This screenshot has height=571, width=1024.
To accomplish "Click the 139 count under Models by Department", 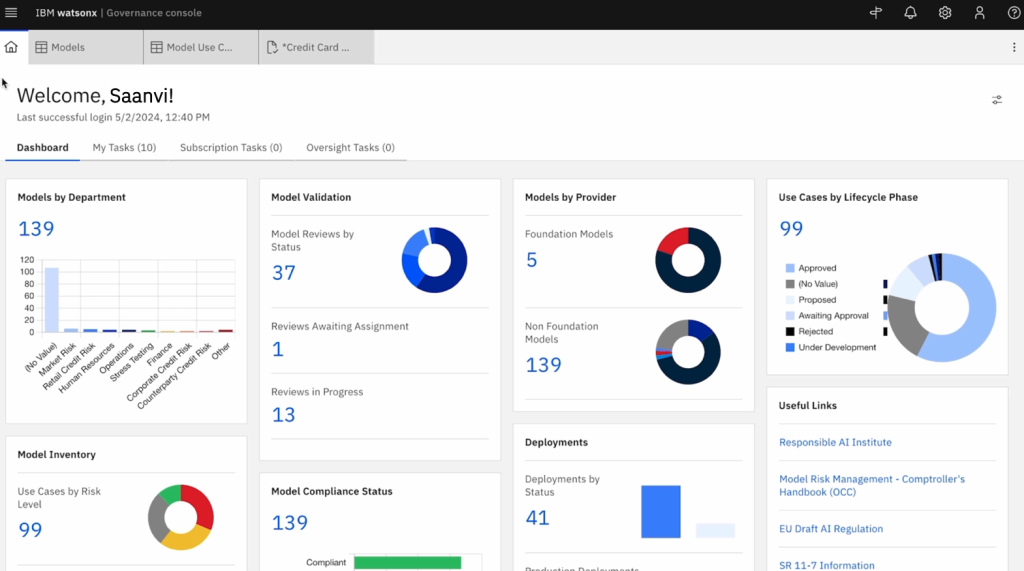I will tap(36, 229).
